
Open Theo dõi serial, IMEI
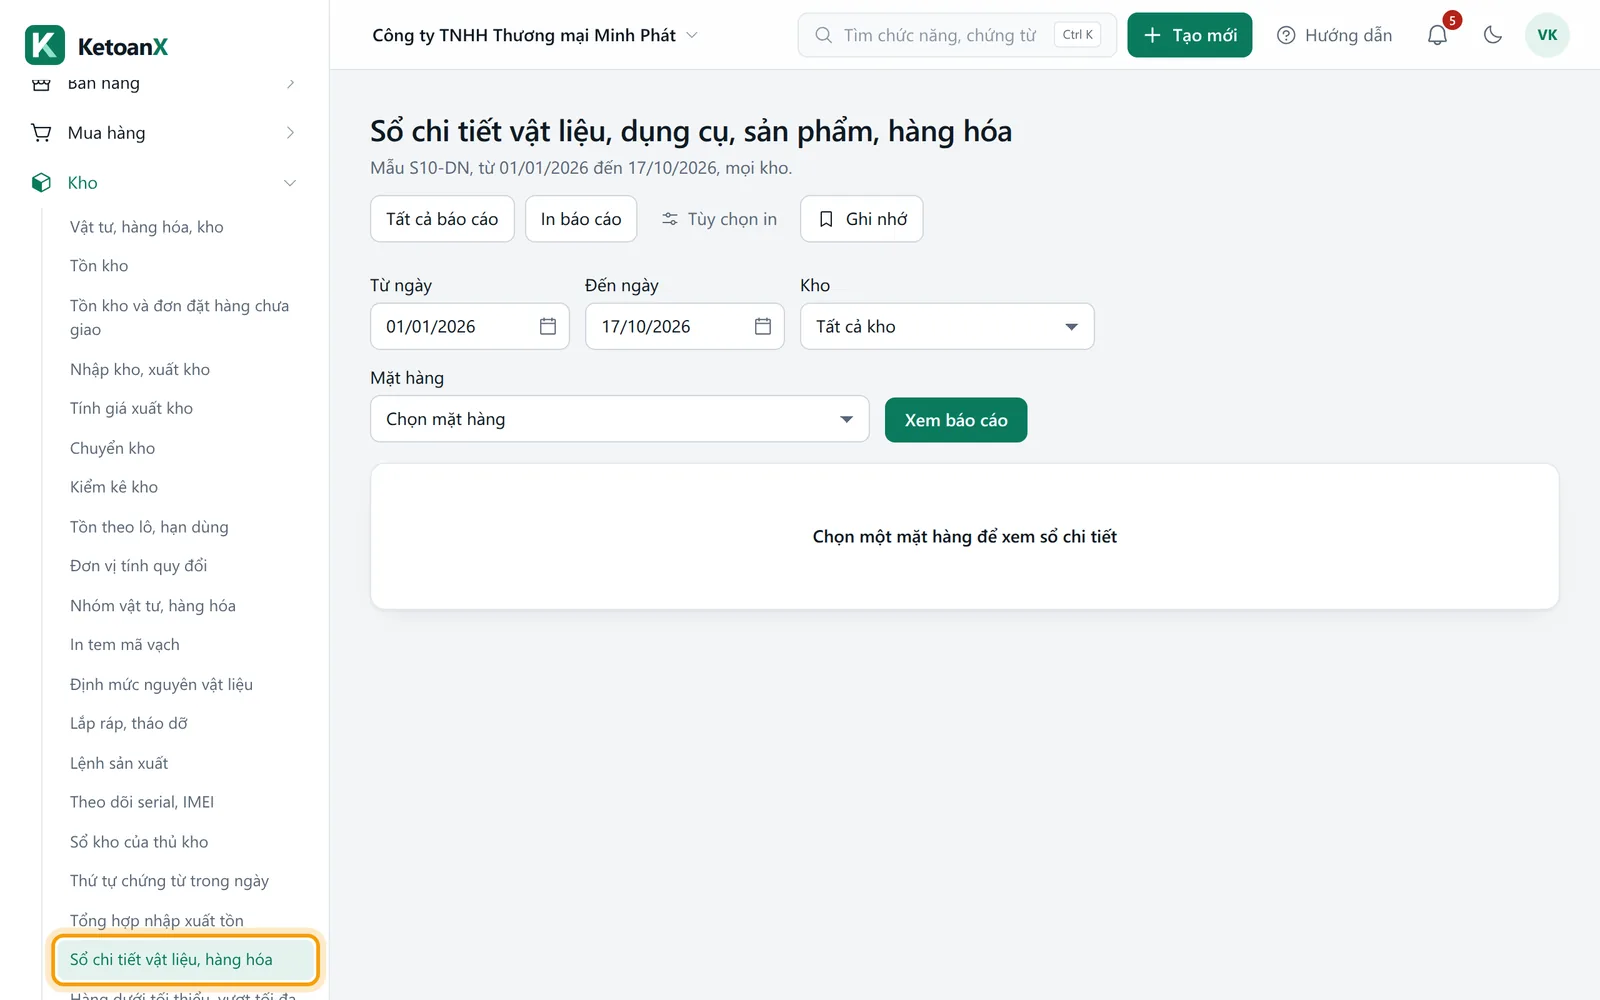[142, 802]
